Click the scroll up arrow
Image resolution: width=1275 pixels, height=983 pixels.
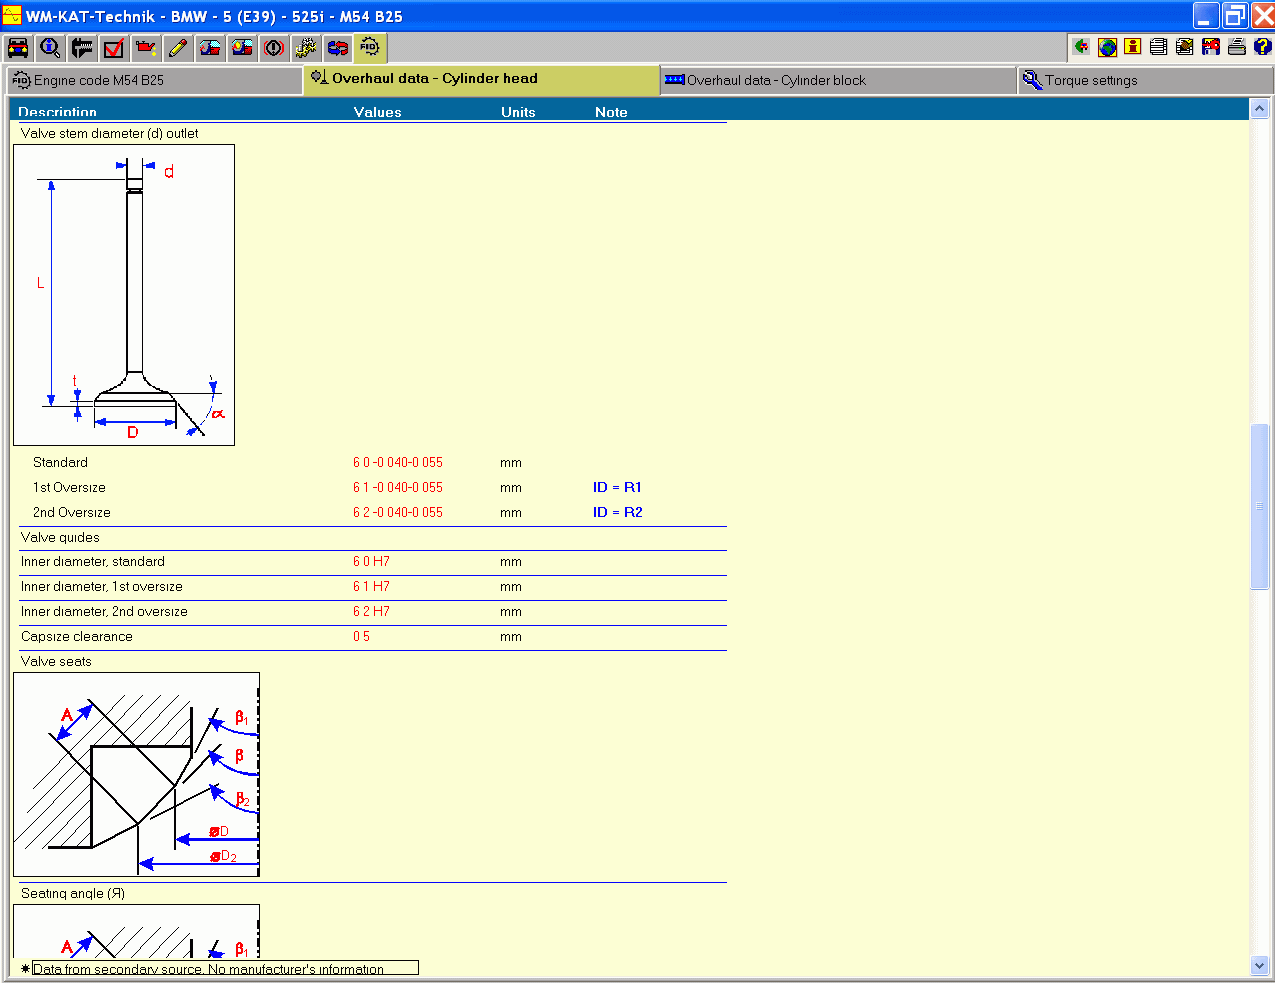(x=1260, y=108)
